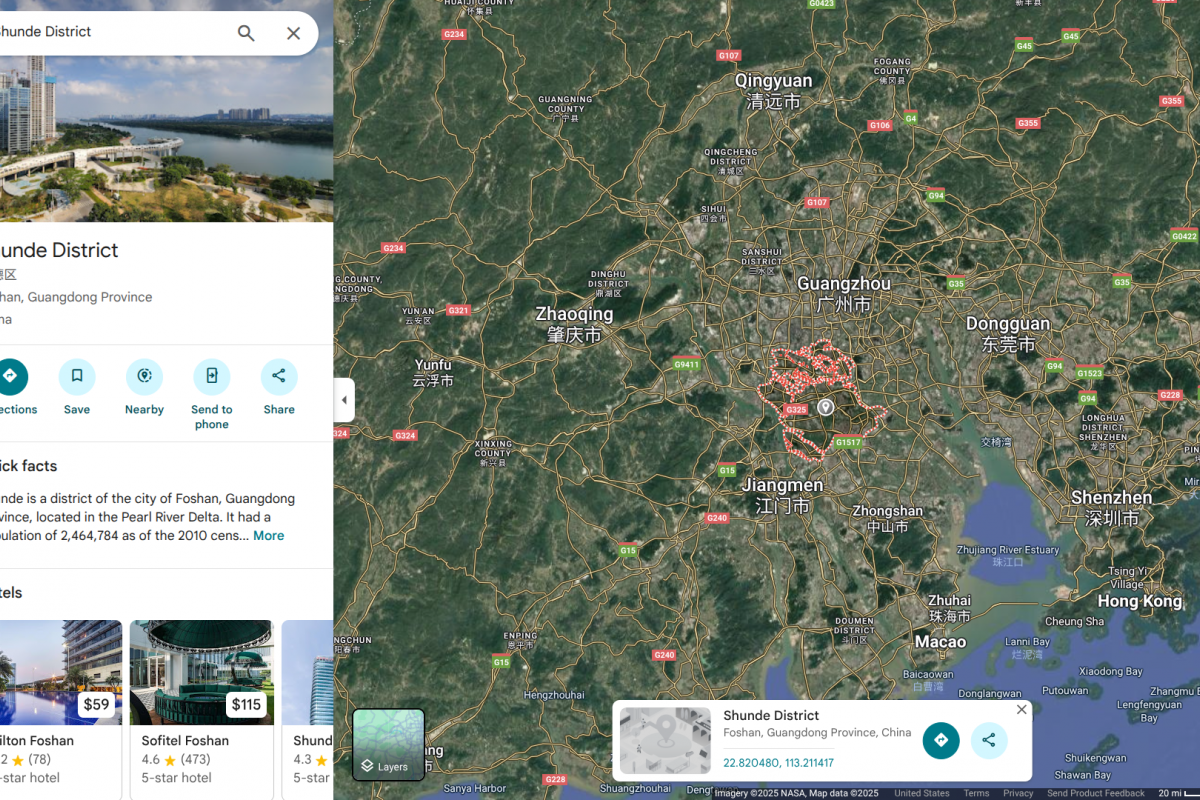The width and height of the screenshot is (1200, 800).
Task: Click the share button in bottom card
Action: click(989, 740)
